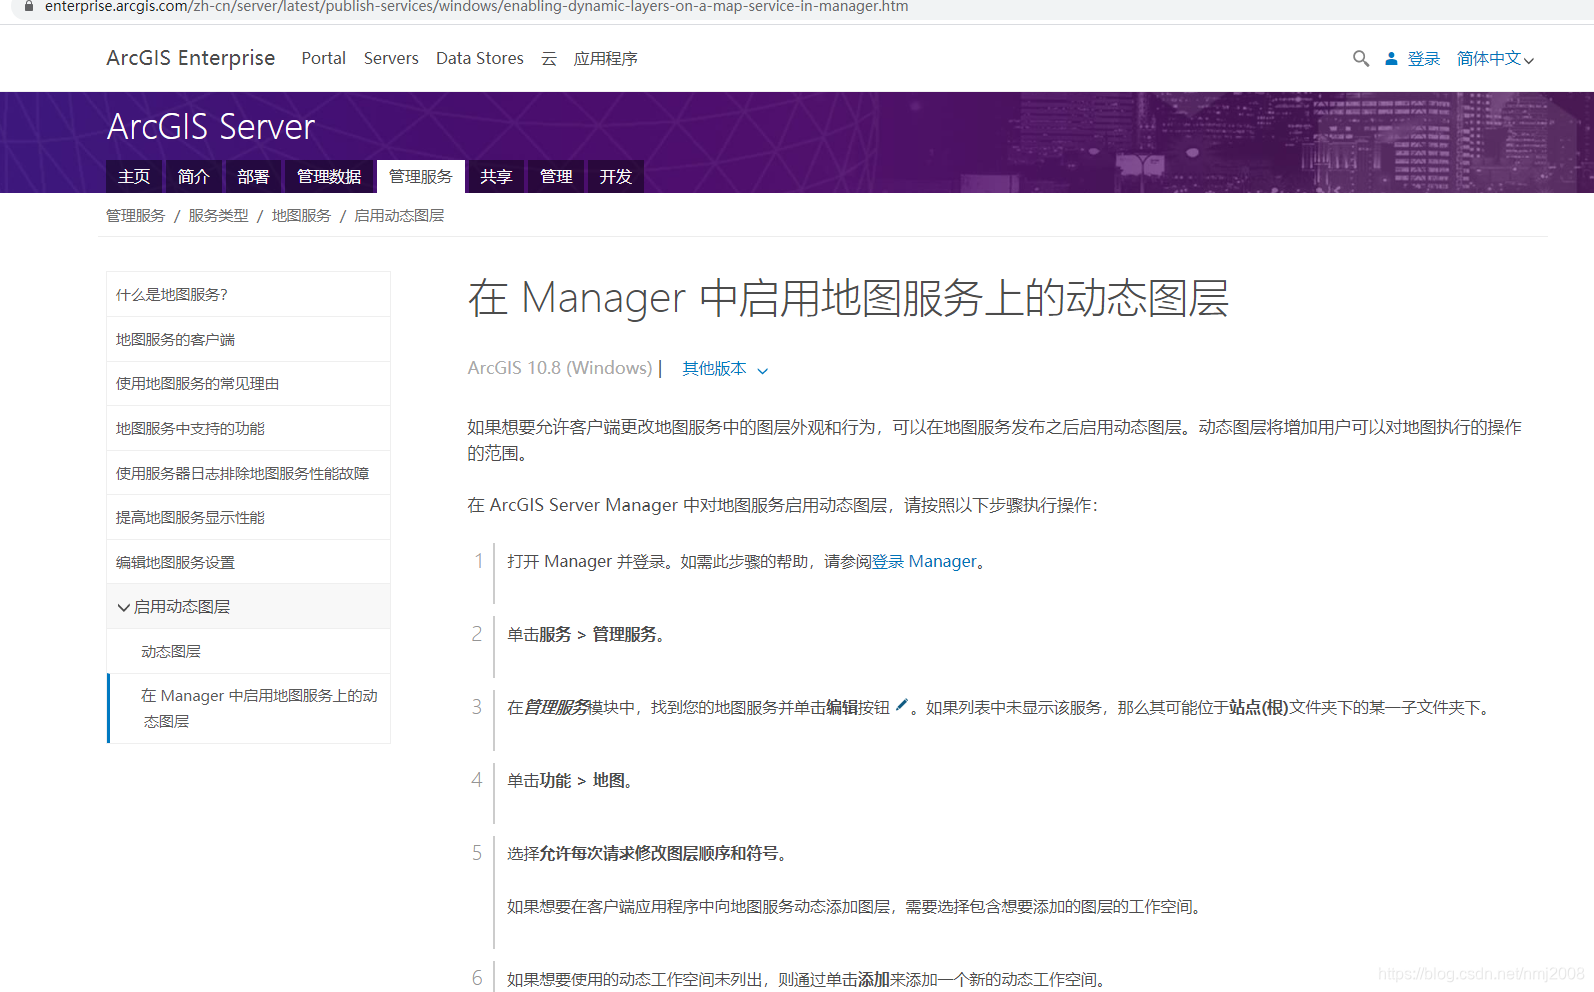Open the Servers menu item
Viewport: 1594px width, 992px height.
391,59
